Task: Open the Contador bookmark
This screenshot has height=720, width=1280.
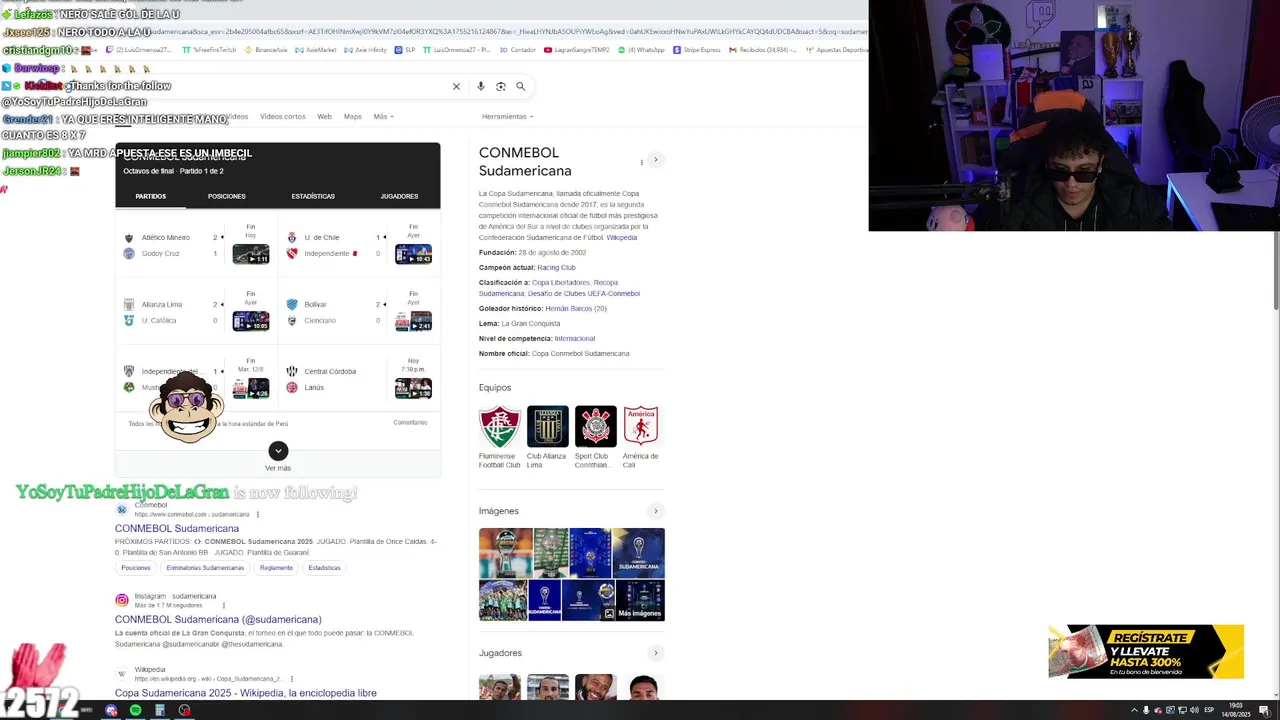Action: [520, 49]
